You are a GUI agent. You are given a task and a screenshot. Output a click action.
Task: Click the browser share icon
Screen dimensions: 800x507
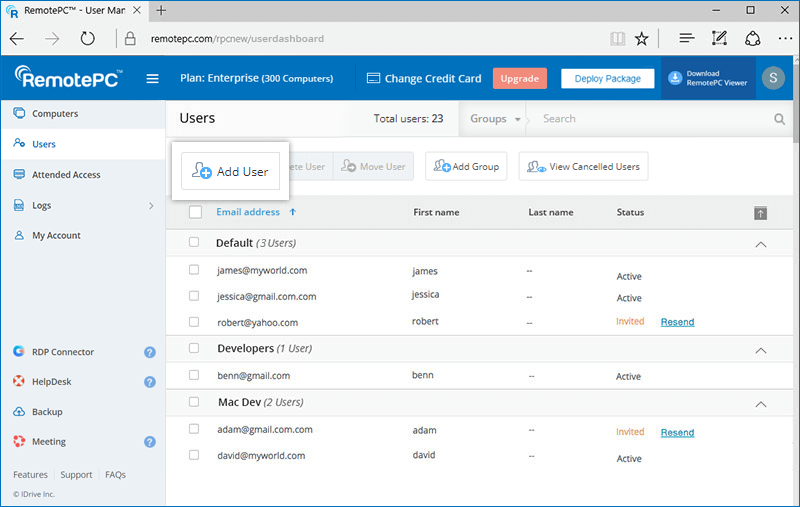click(753, 39)
